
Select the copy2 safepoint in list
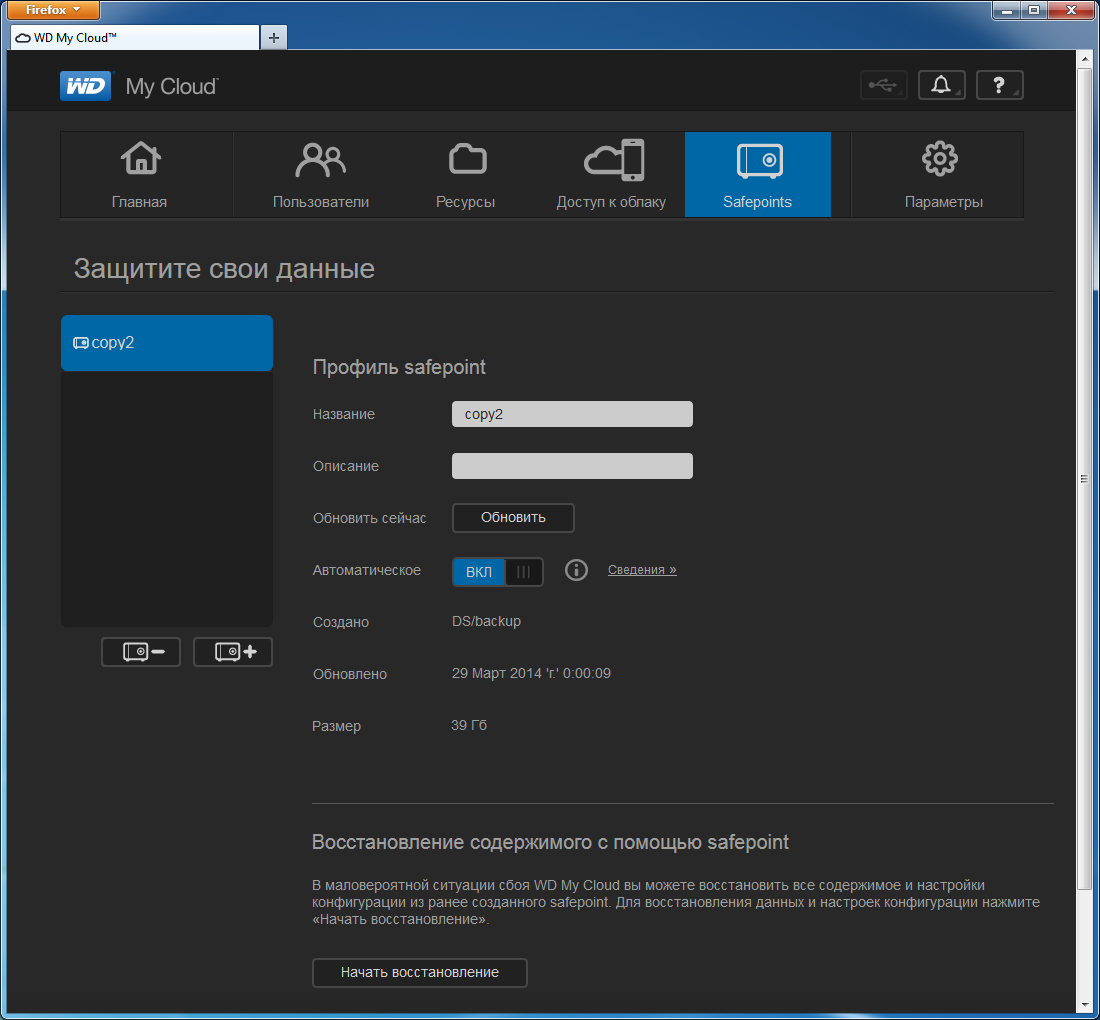pos(167,343)
